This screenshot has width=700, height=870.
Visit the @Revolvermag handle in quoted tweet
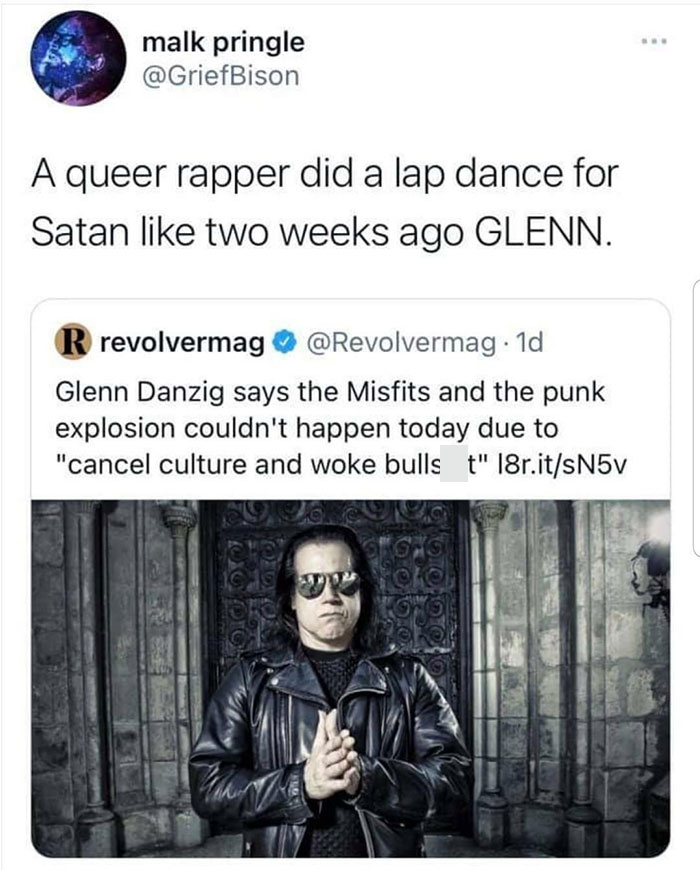(x=400, y=343)
